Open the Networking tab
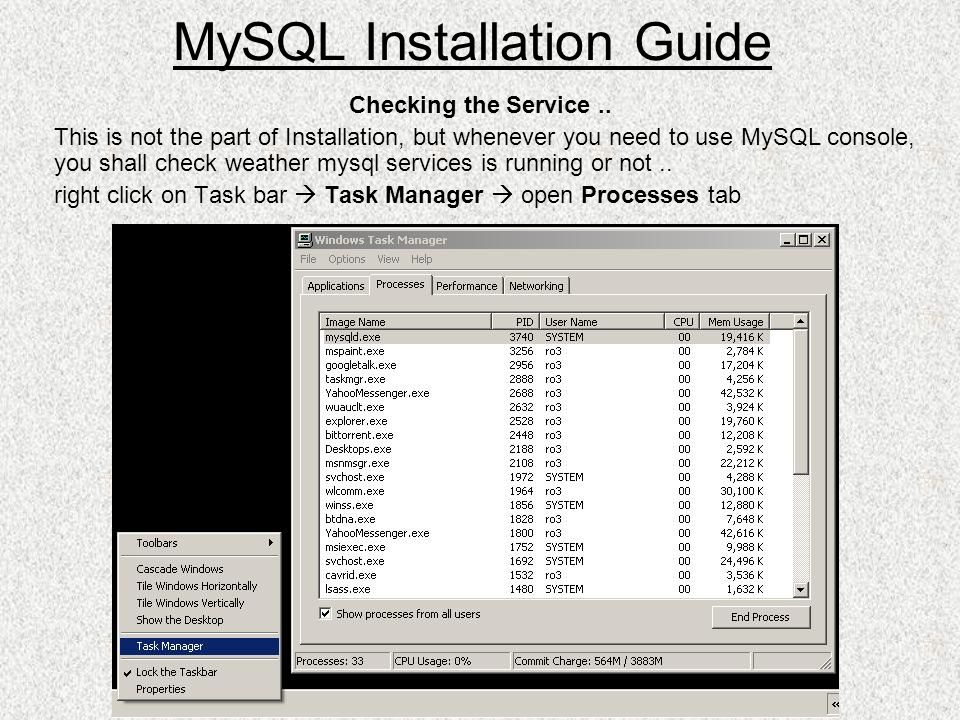This screenshot has width=960, height=720. 536,286
